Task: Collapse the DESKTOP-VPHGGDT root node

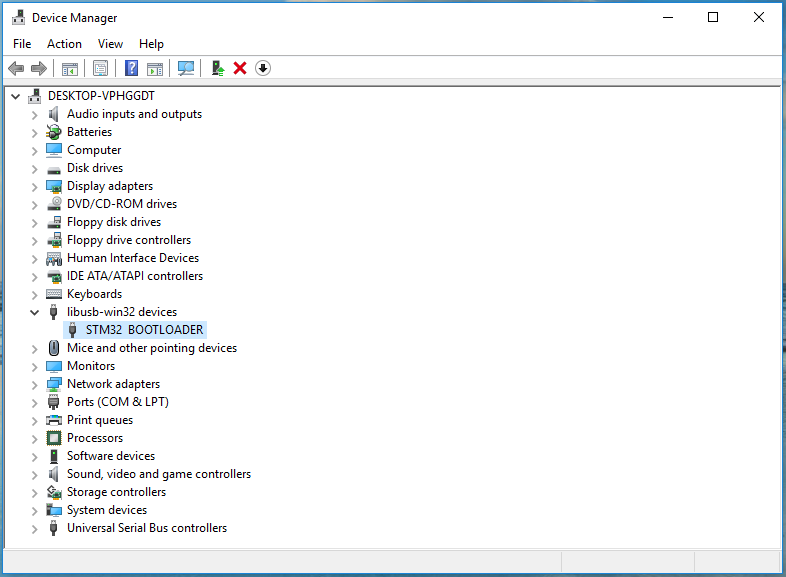Action: (16, 96)
